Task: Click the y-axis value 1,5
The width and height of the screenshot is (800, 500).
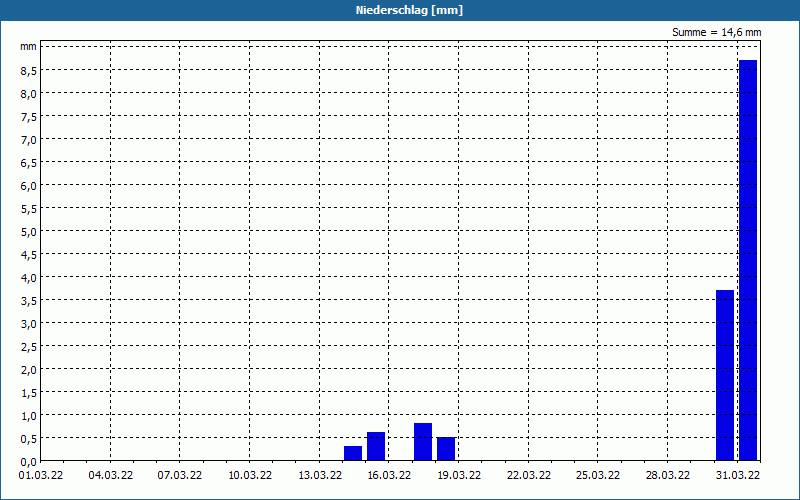Action: pos(29,393)
